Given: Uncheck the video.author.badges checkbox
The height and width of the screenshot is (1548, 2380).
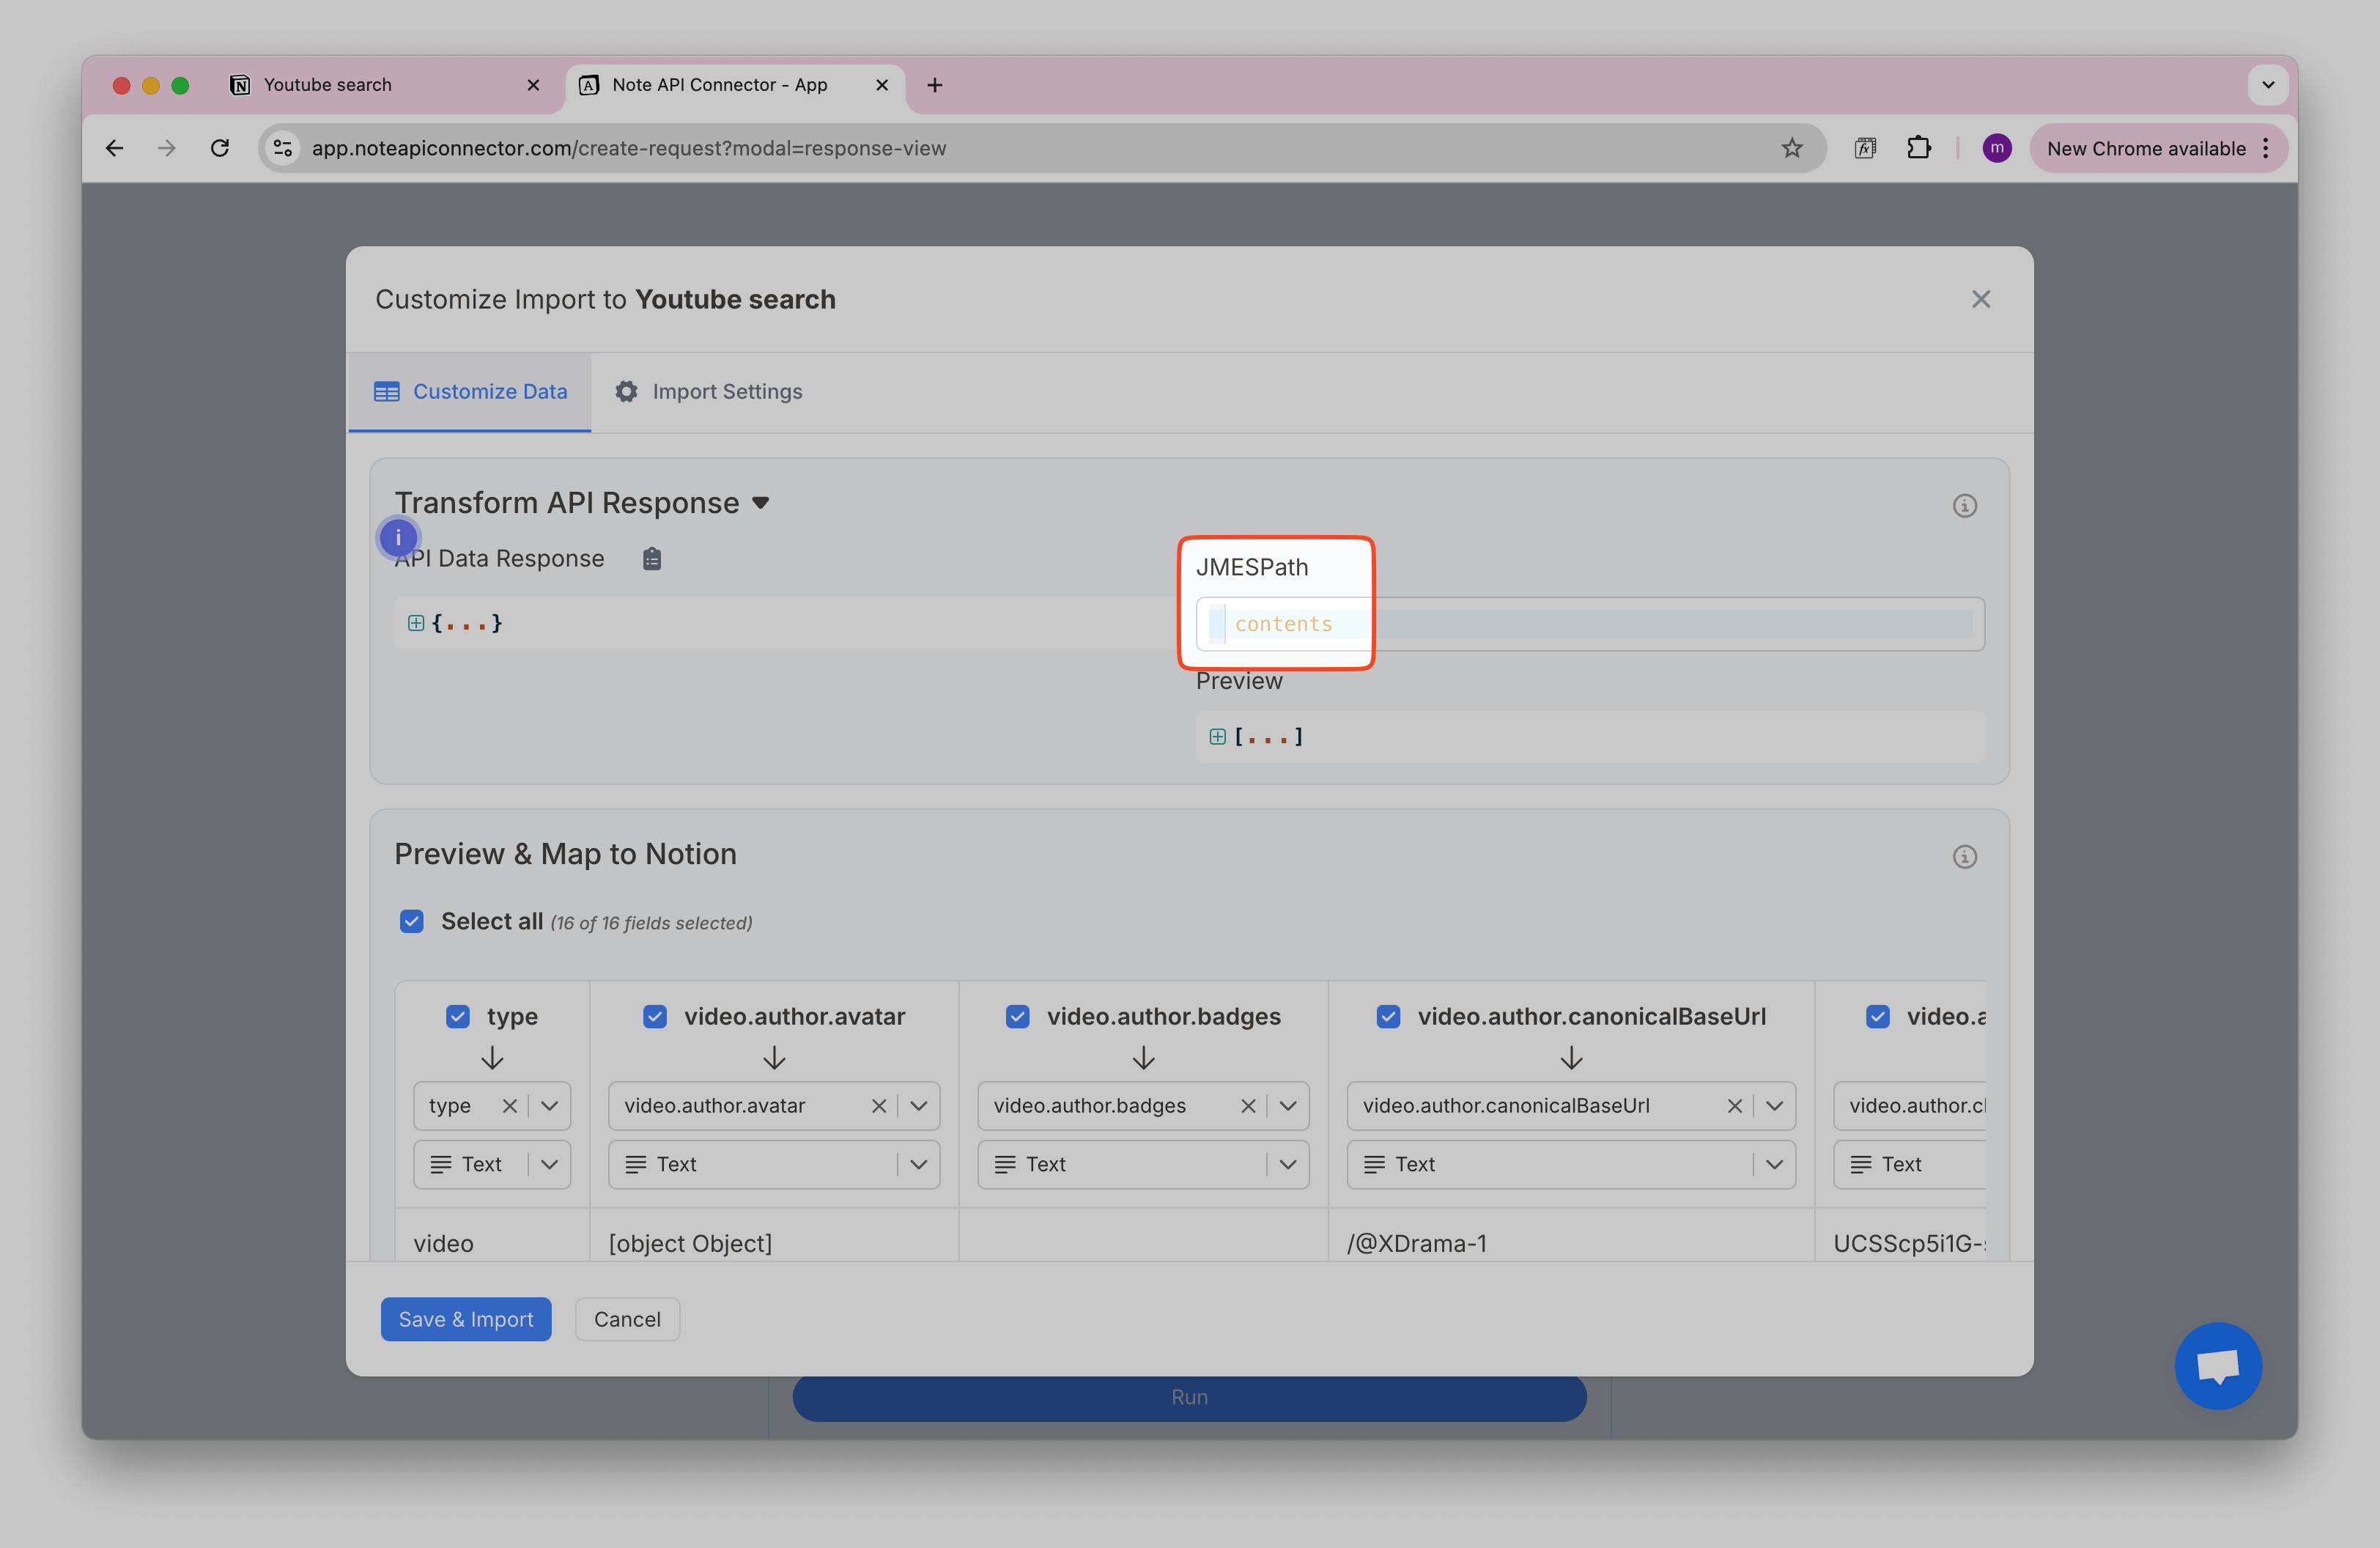Looking at the screenshot, I should 1018,1016.
